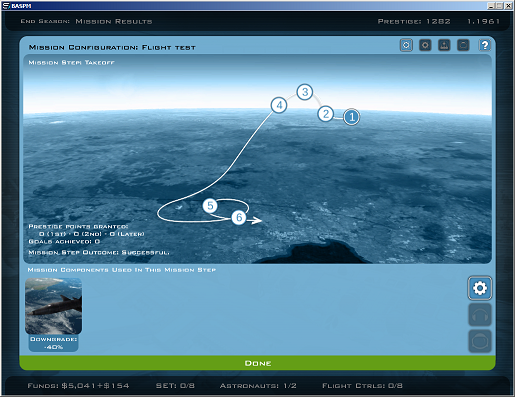This screenshot has height=397, width=515.
Task: Click the green Done button
Action: click(257, 363)
